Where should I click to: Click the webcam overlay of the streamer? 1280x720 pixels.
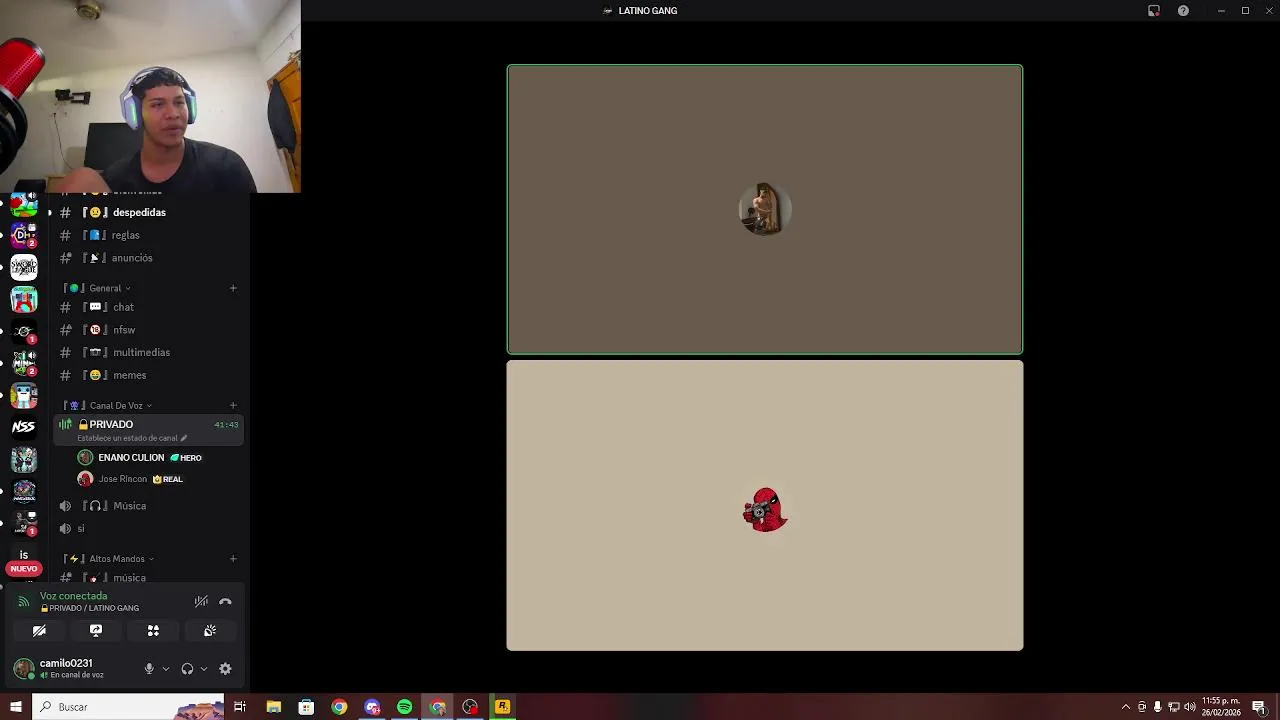150,96
